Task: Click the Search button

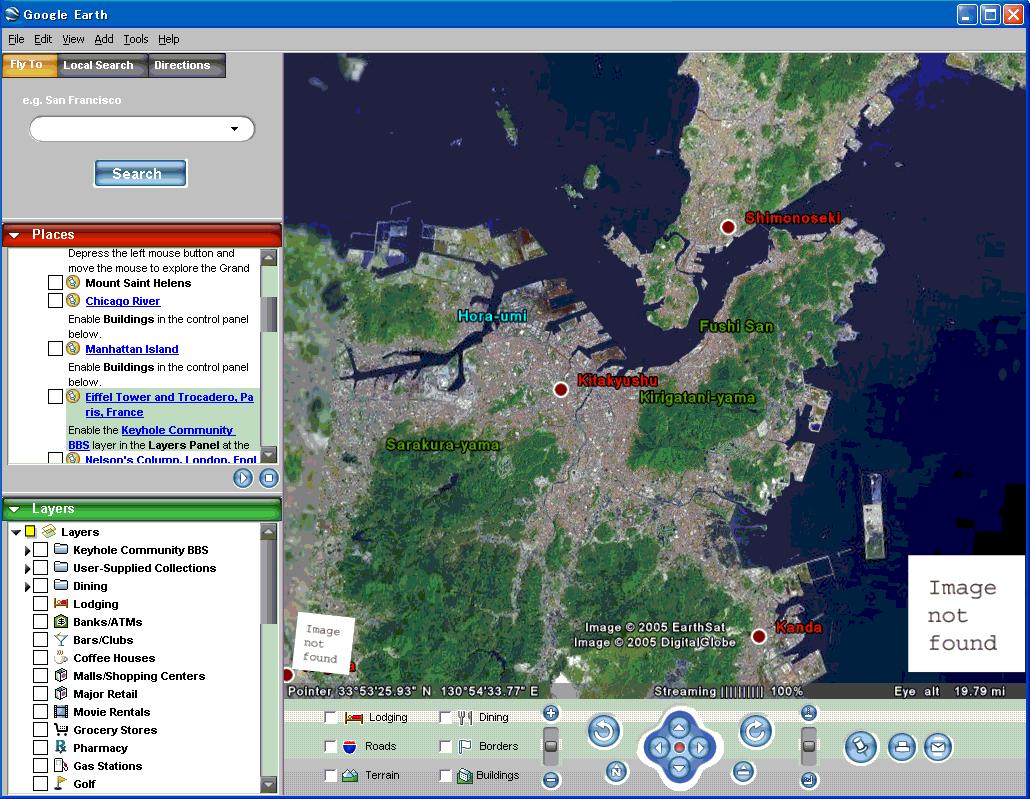Action: tap(140, 173)
